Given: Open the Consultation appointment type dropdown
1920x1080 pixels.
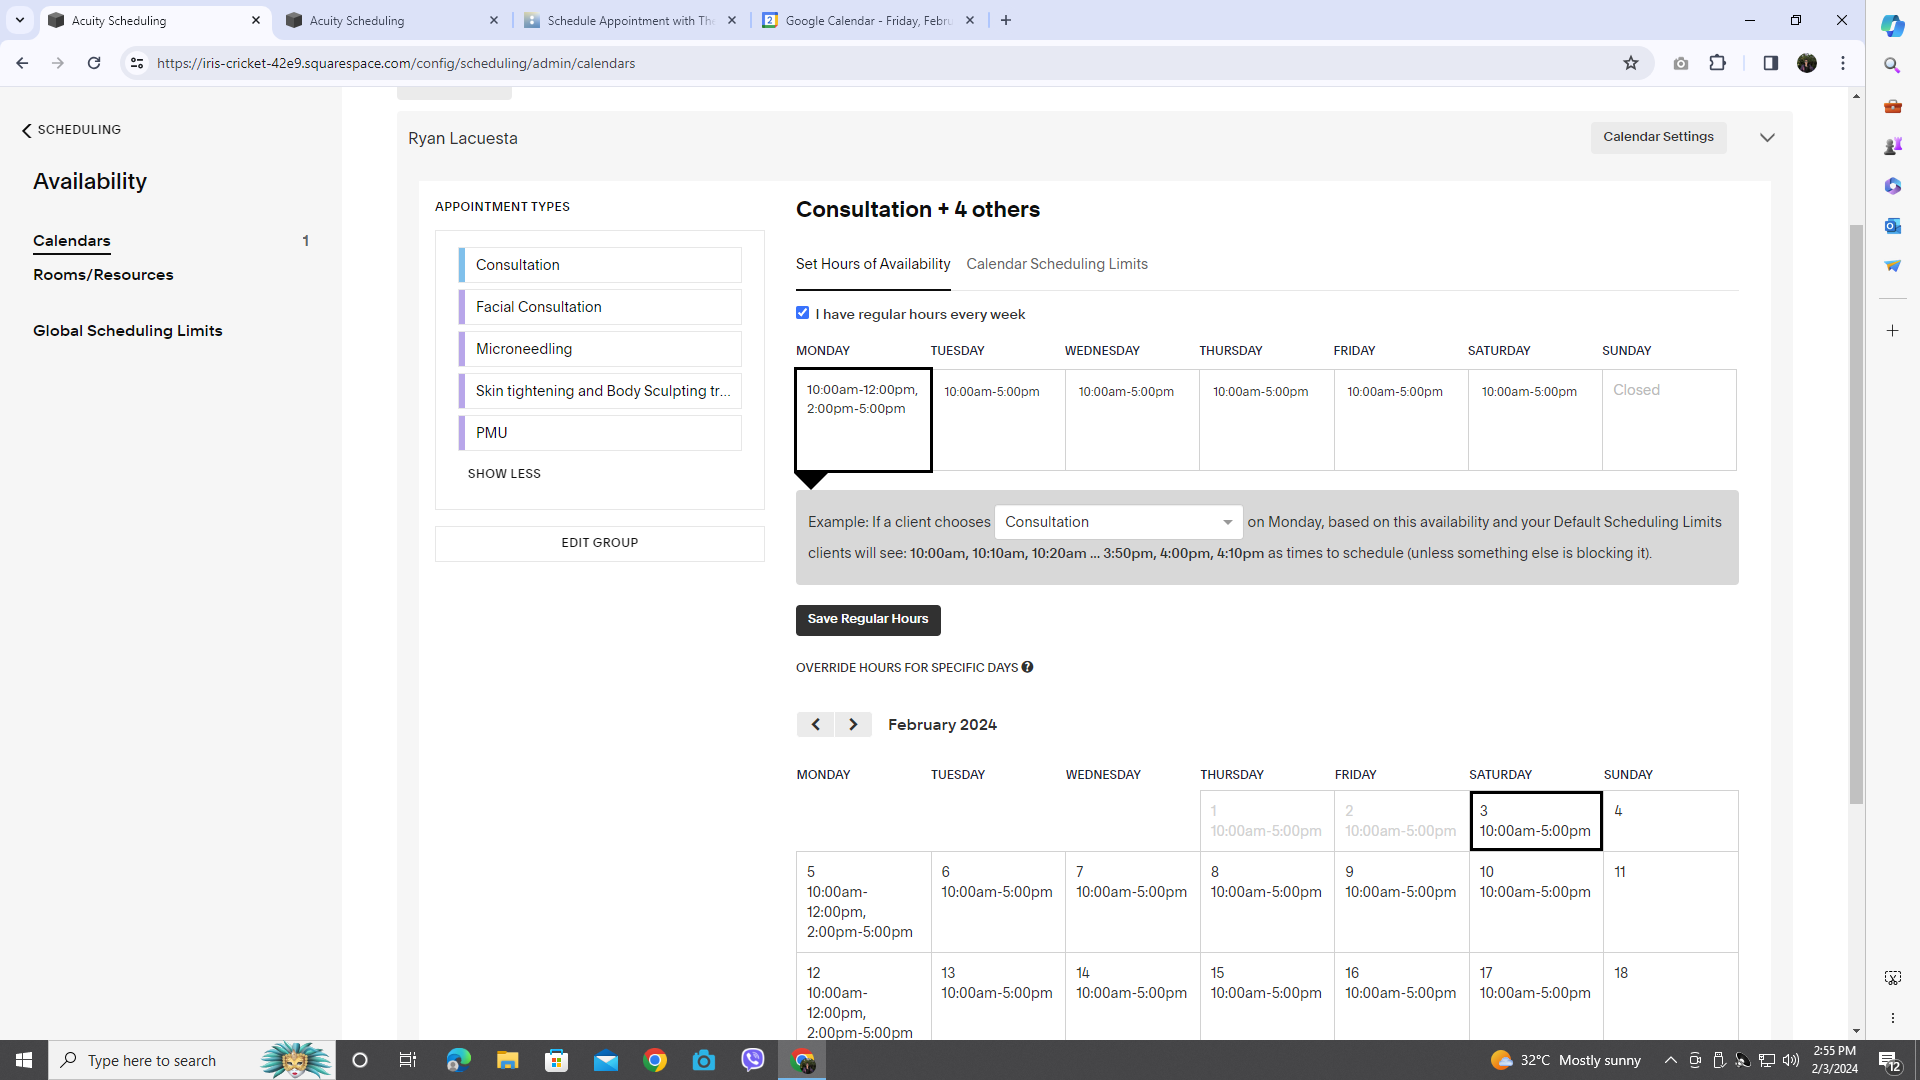Looking at the screenshot, I should coord(1118,522).
